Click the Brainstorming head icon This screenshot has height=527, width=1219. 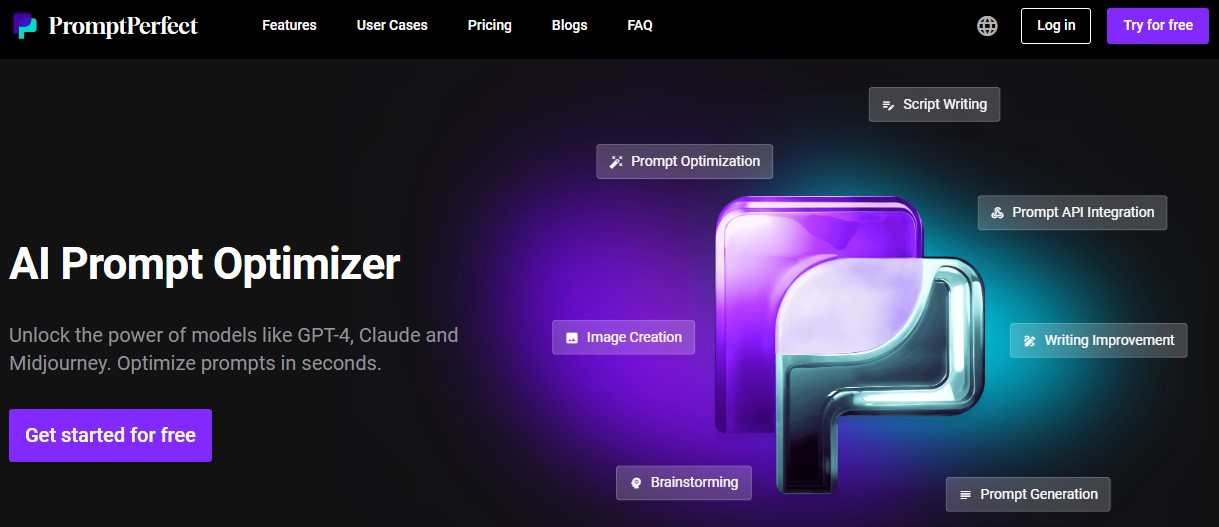tap(635, 483)
